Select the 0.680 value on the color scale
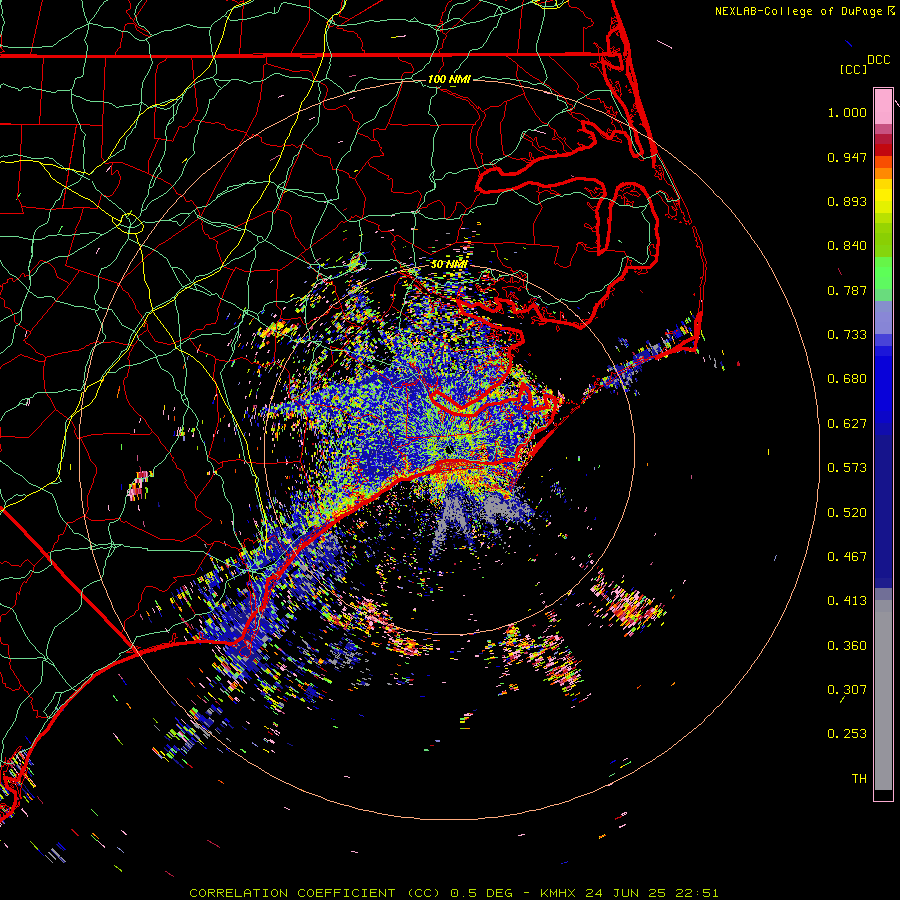Viewport: 900px width, 900px height. [x=847, y=379]
